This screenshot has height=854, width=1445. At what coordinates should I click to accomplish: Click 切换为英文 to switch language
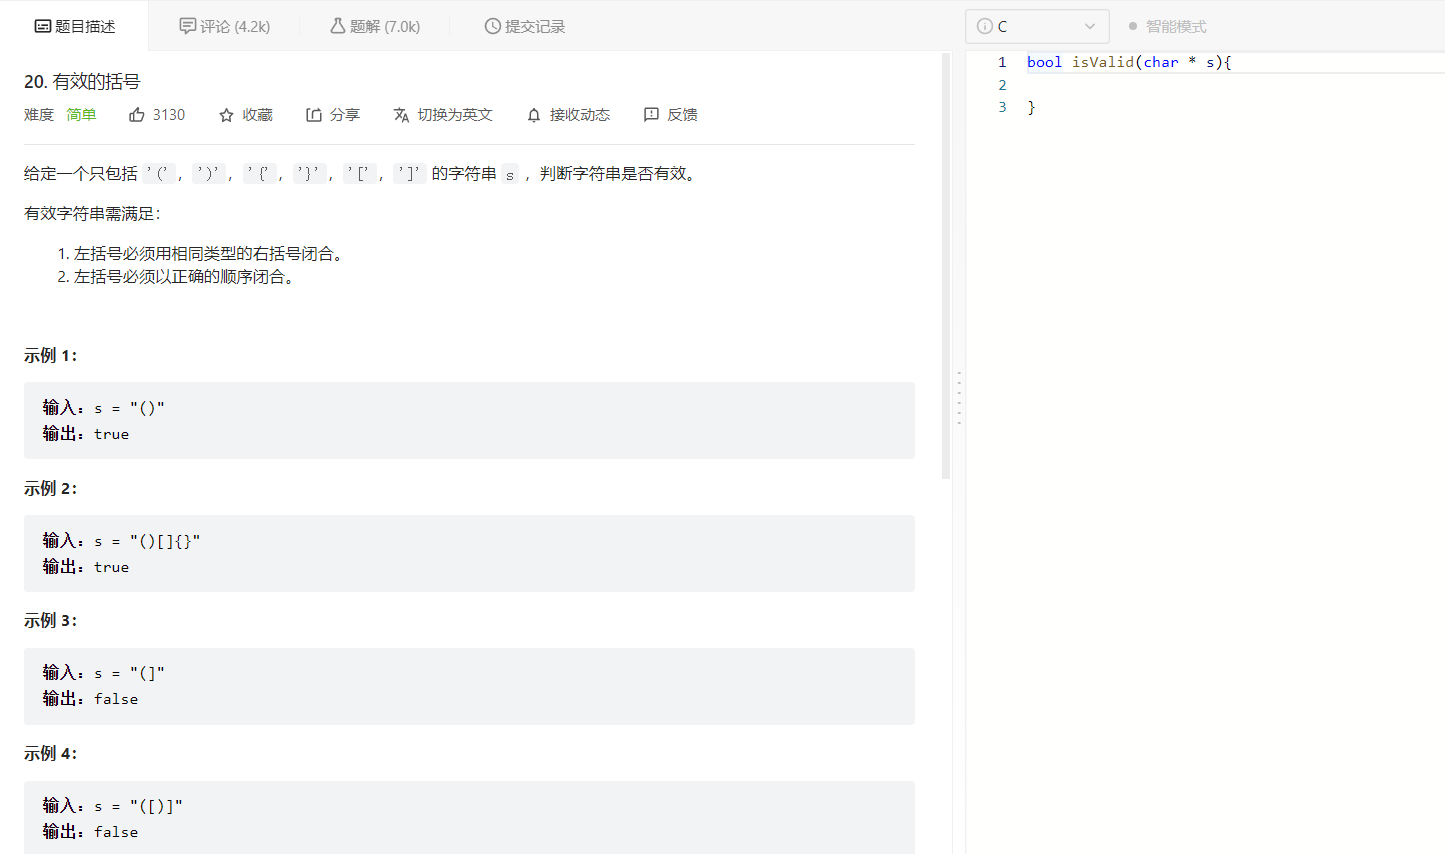455,115
